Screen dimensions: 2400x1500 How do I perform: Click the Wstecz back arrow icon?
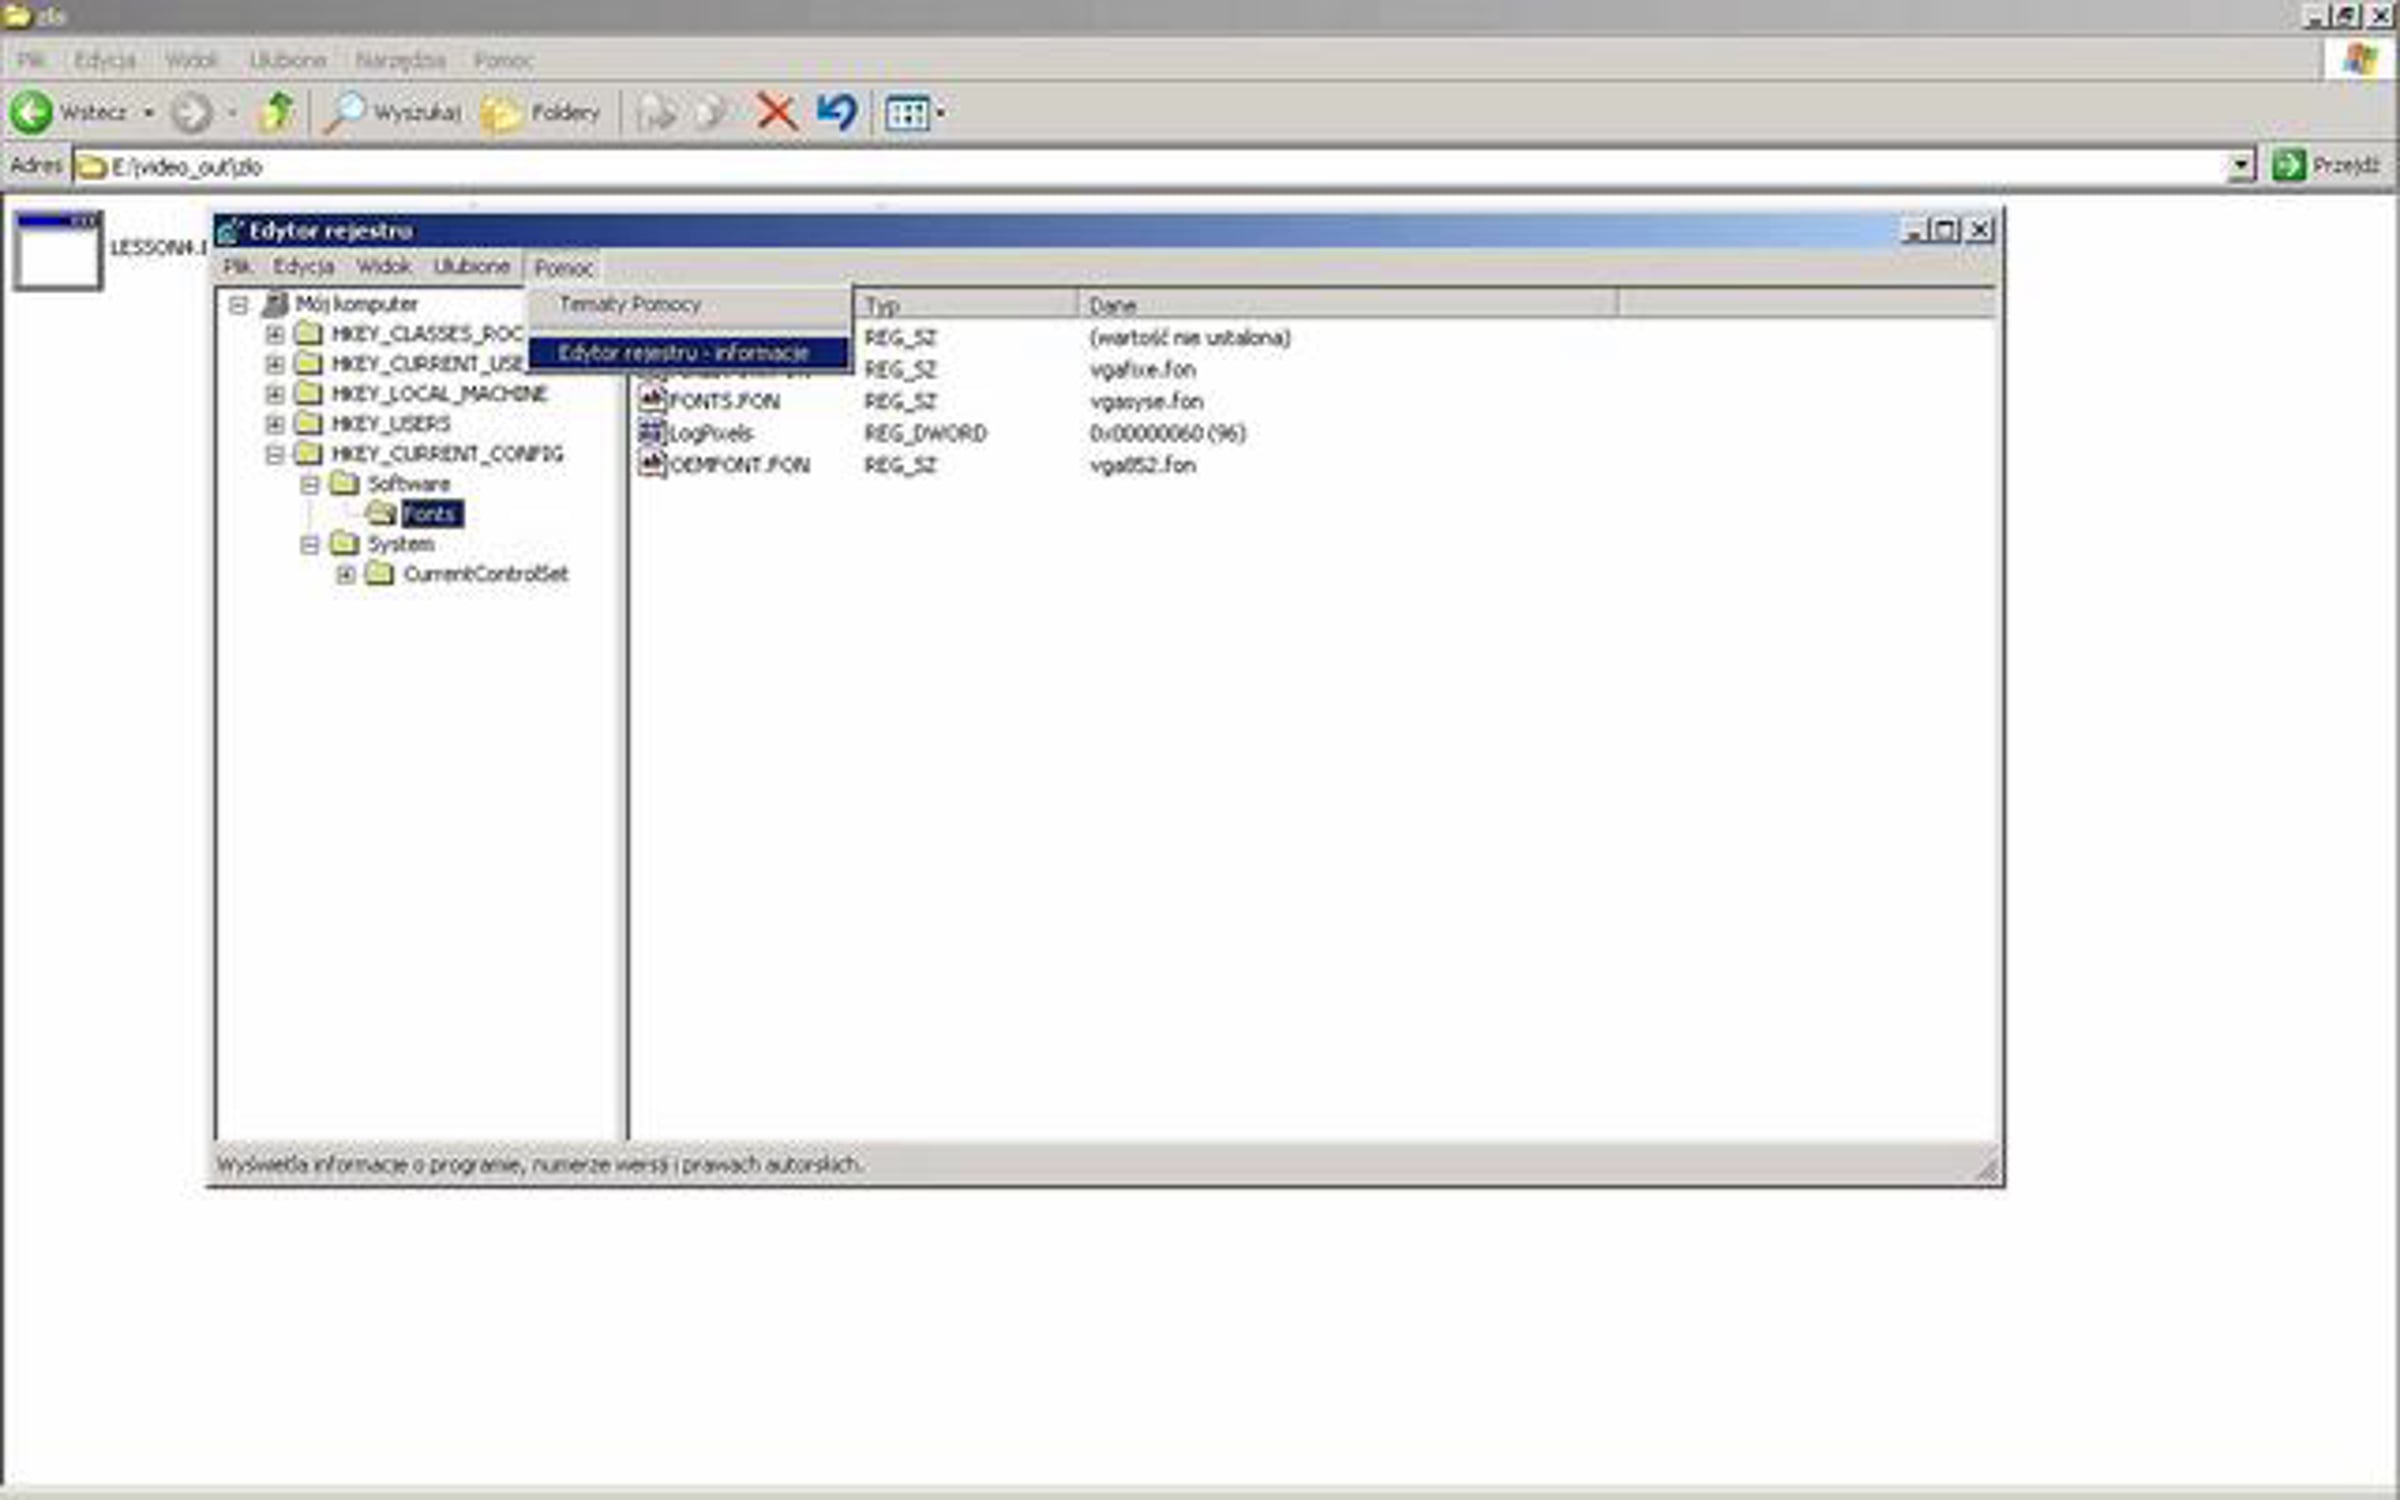(31, 112)
